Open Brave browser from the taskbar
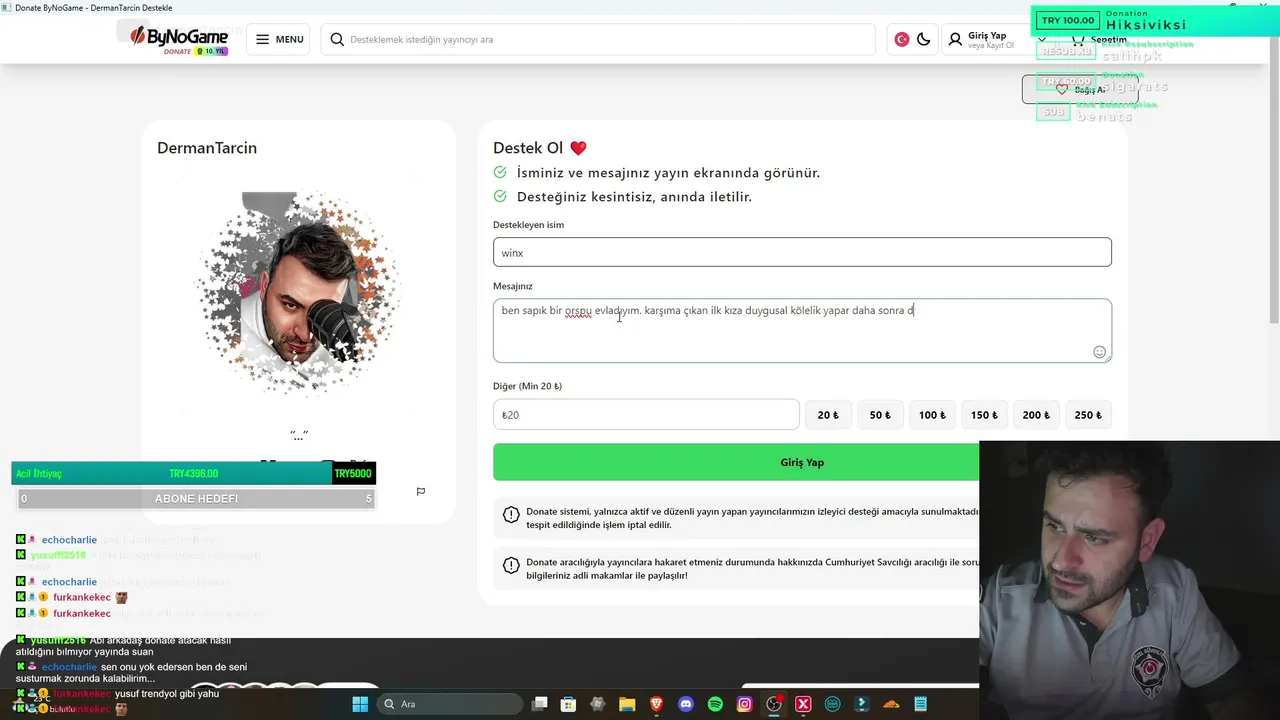The image size is (1280, 720). [656, 704]
